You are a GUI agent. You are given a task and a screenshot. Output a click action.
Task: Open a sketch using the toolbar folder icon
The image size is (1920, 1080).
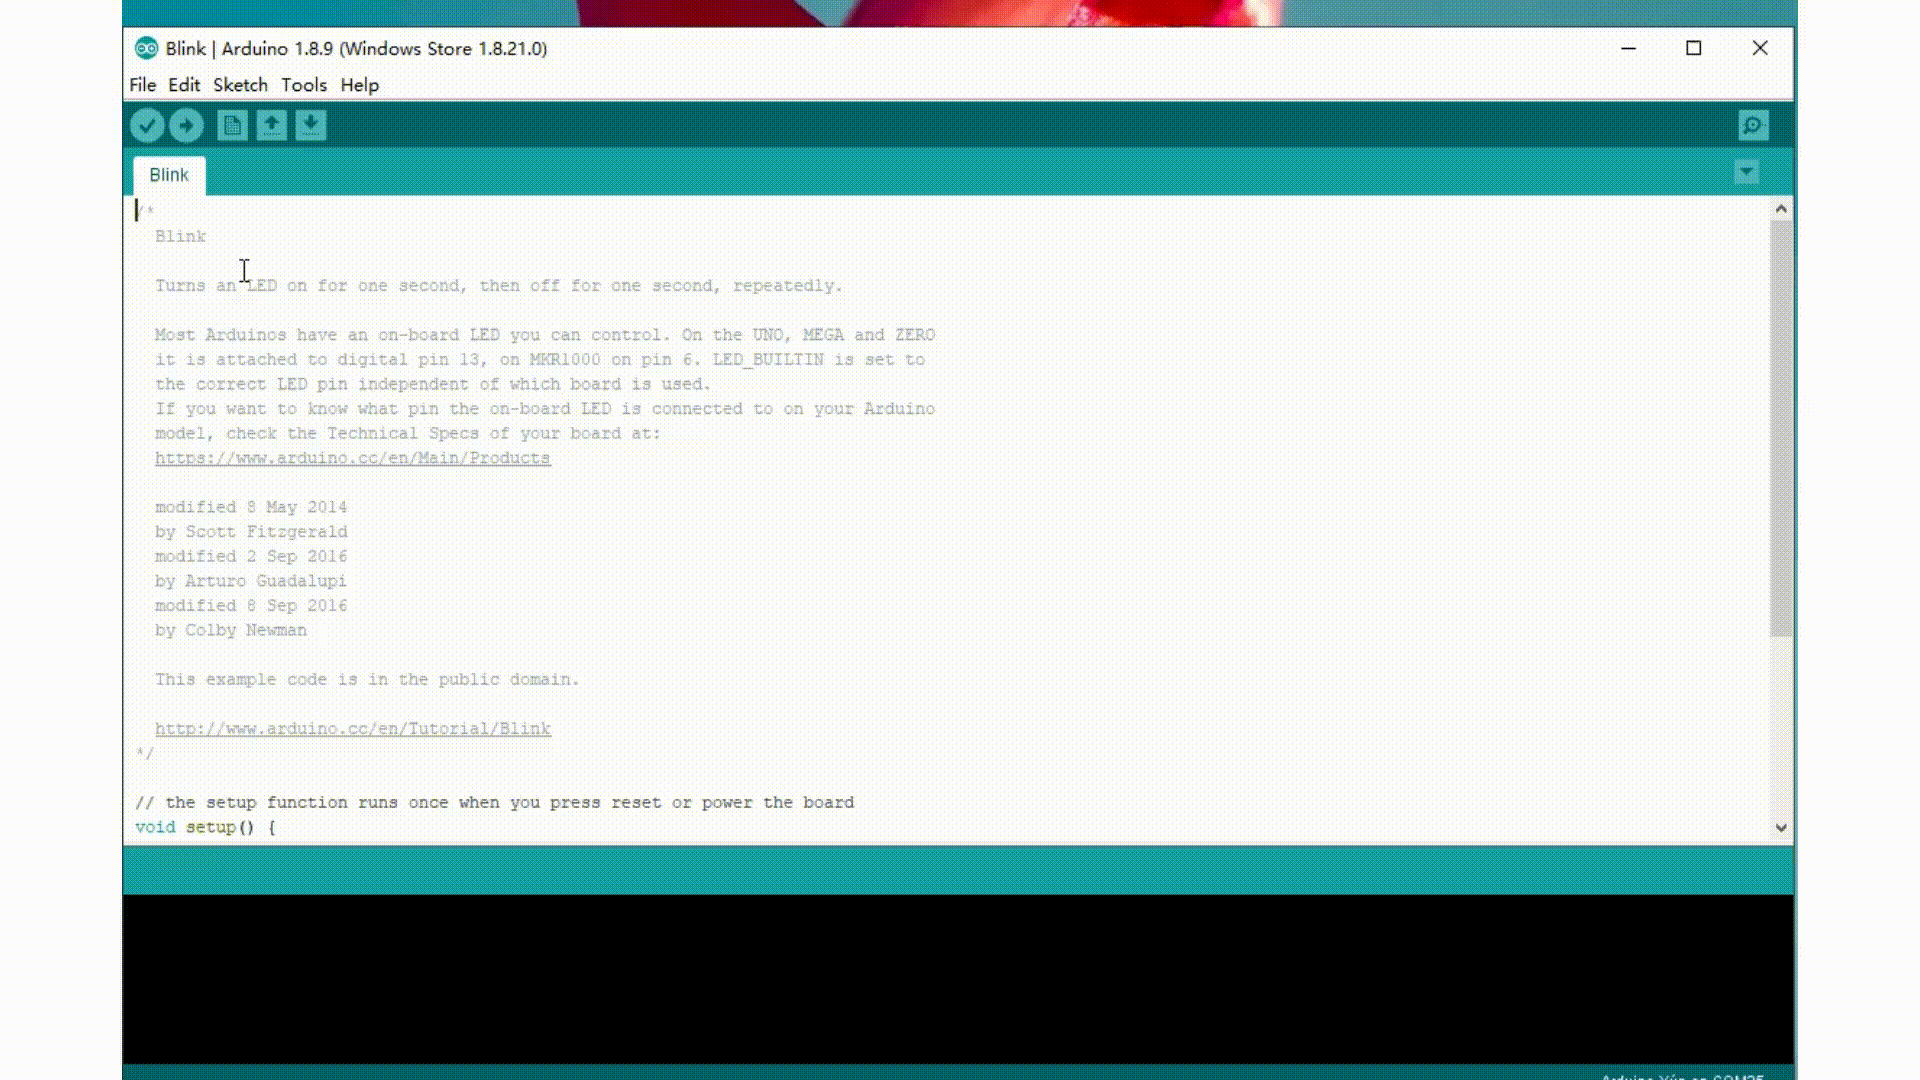coord(271,125)
